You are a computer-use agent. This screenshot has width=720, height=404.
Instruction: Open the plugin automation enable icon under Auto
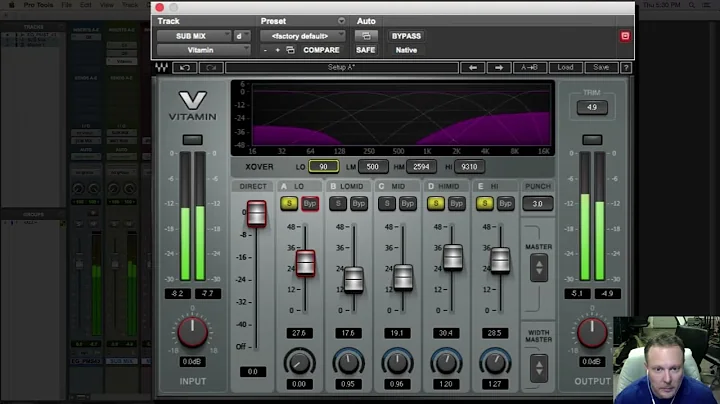click(x=366, y=36)
